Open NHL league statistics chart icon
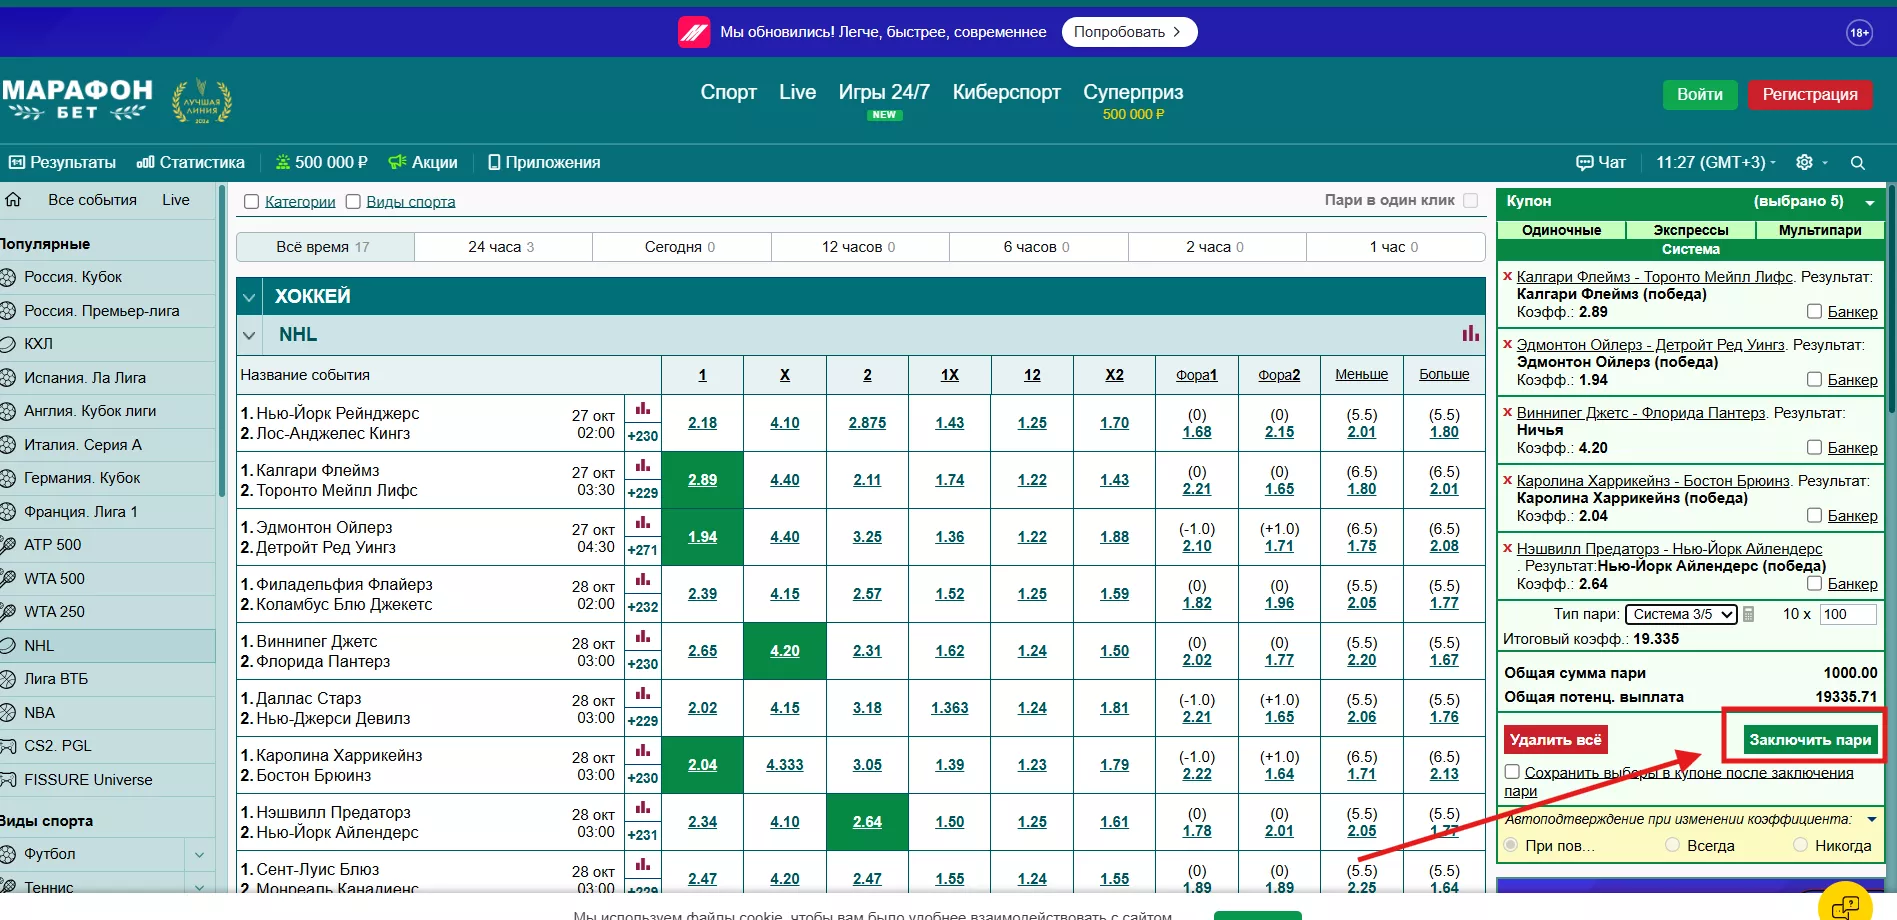 1470,333
